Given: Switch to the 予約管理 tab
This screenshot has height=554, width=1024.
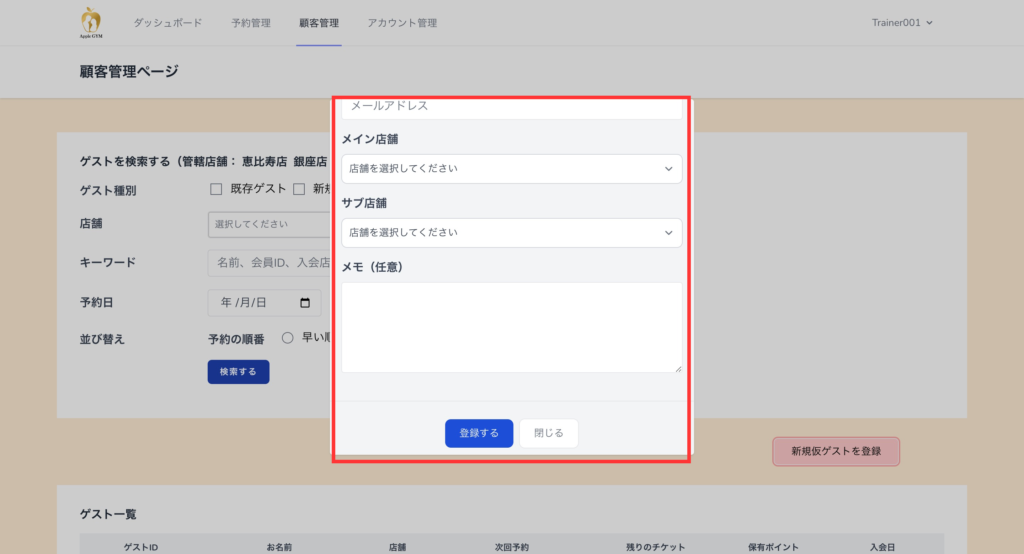Looking at the screenshot, I should (x=251, y=23).
